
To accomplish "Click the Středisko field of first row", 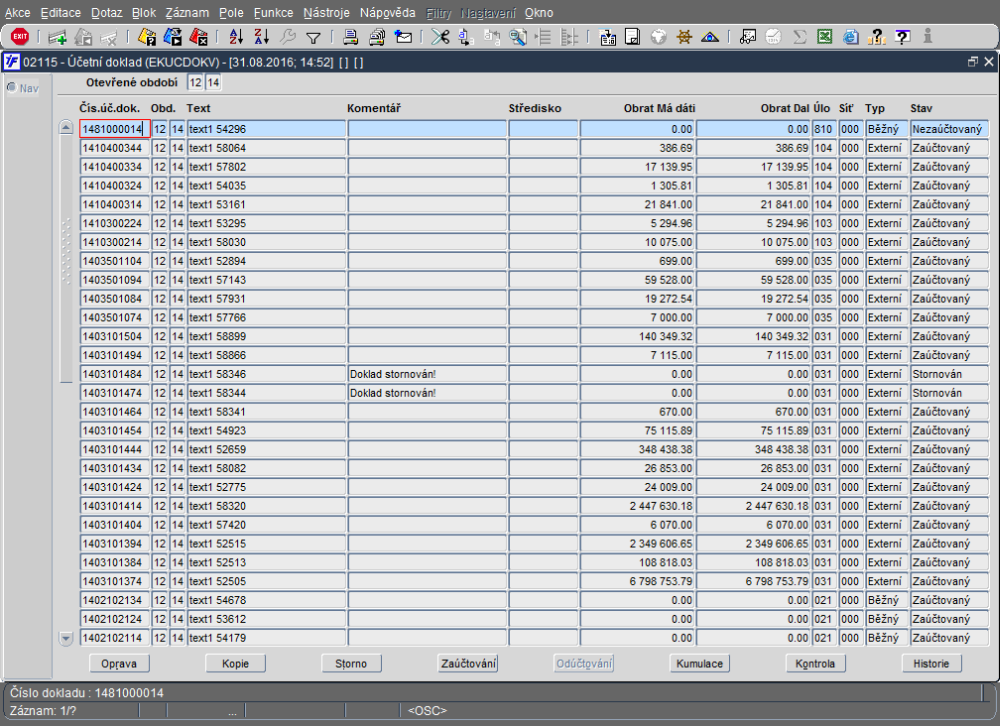I will coord(543,129).
